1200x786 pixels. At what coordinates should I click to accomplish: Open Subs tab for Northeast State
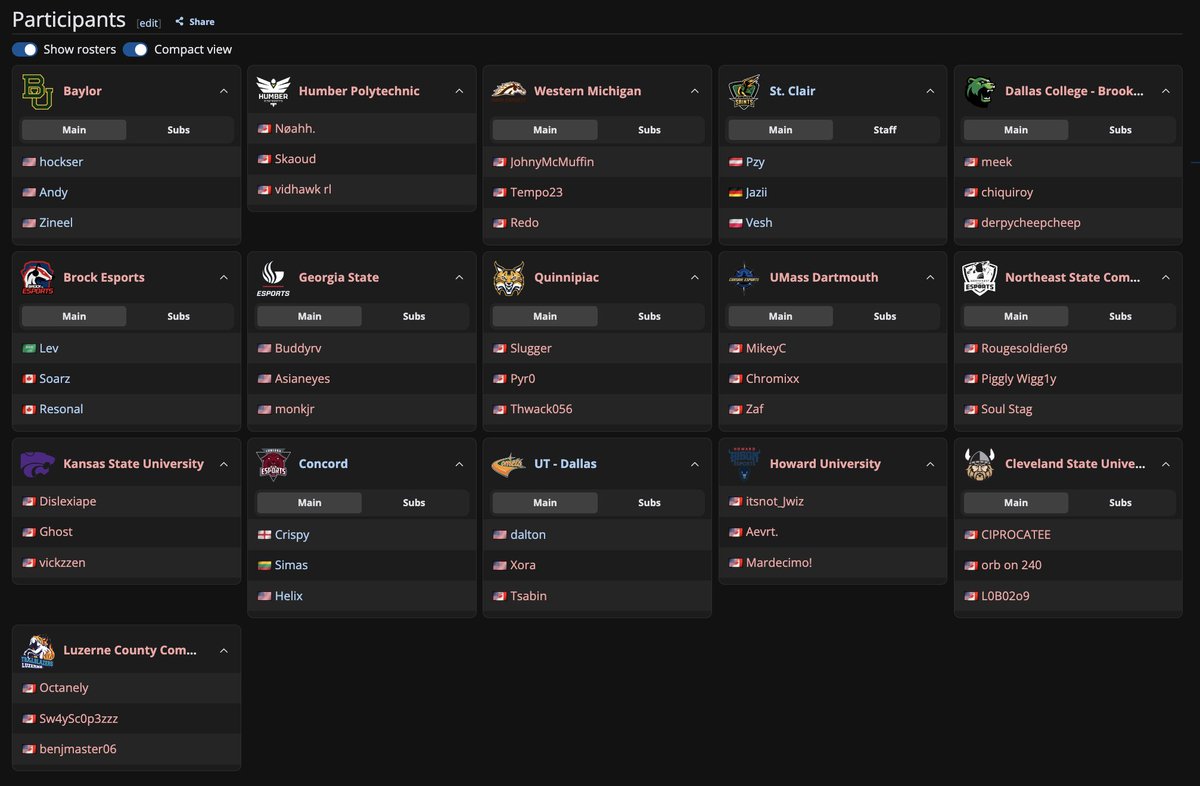click(1121, 316)
